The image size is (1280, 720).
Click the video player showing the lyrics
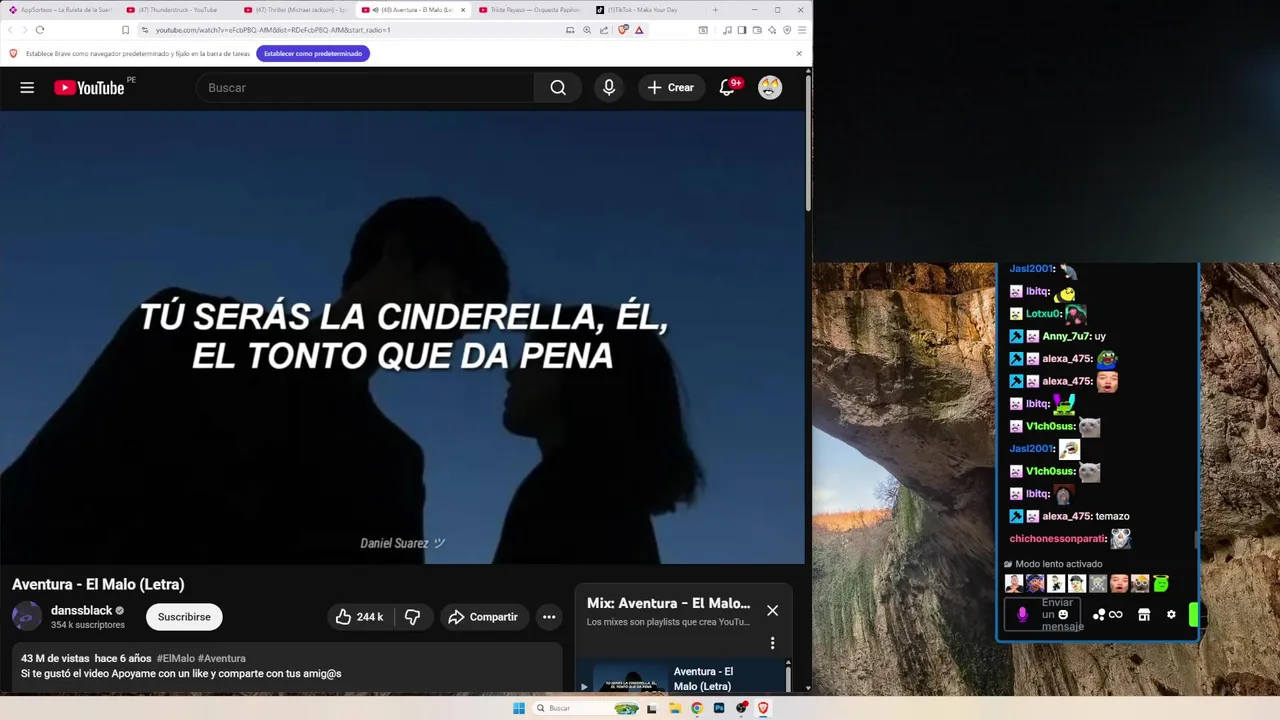click(402, 337)
